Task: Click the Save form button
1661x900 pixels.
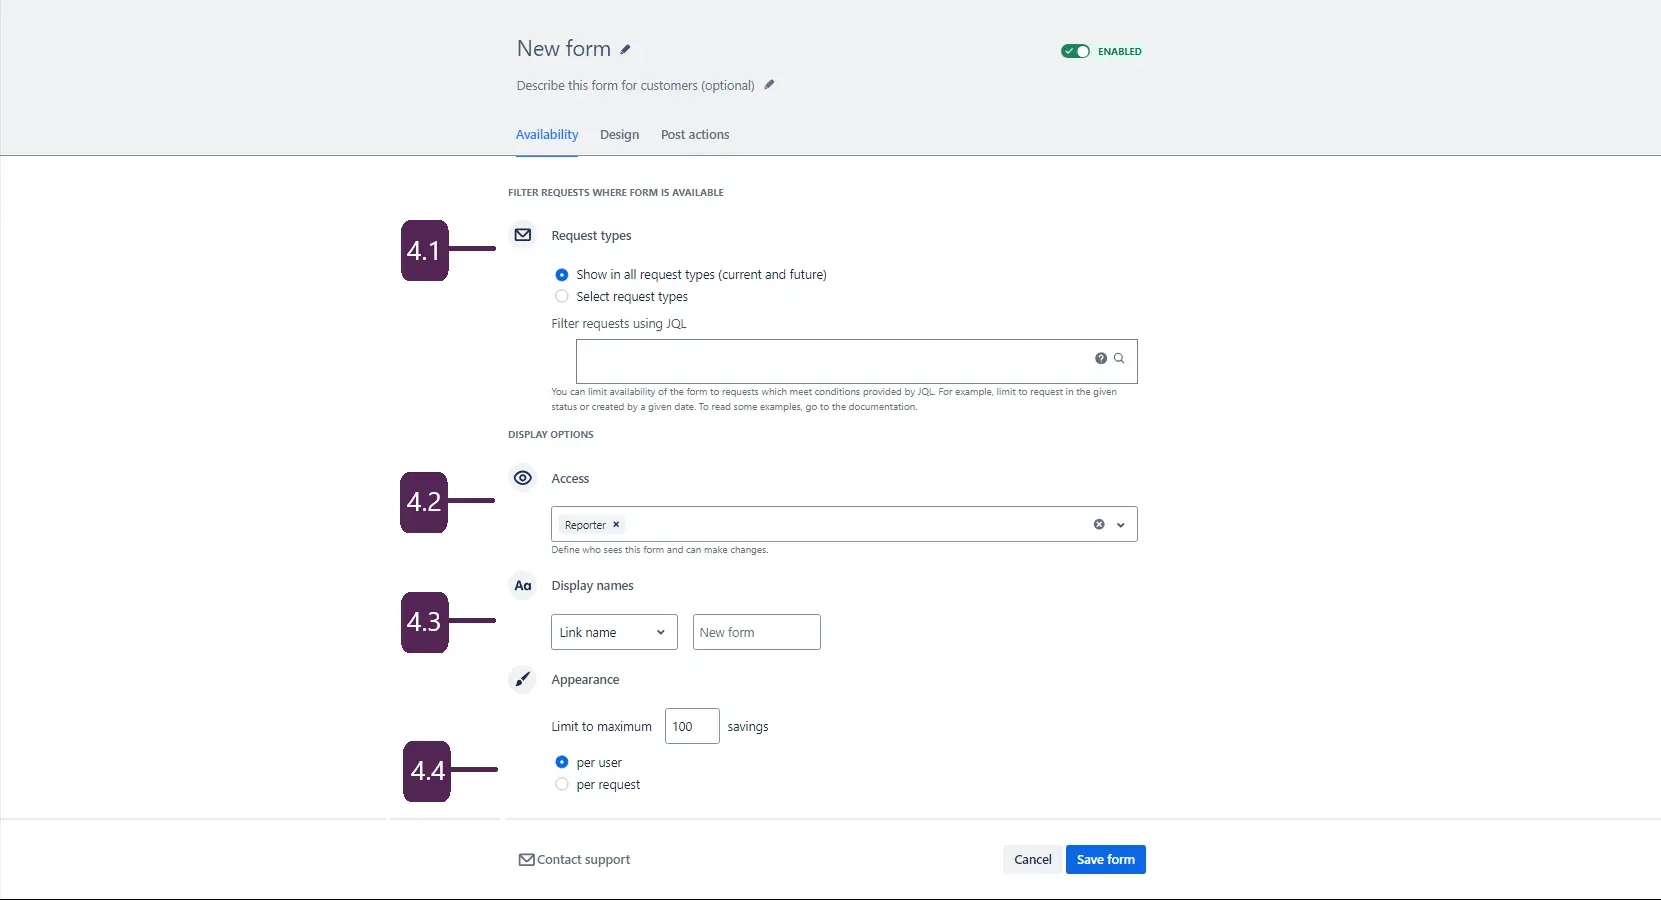Action: 1105,859
